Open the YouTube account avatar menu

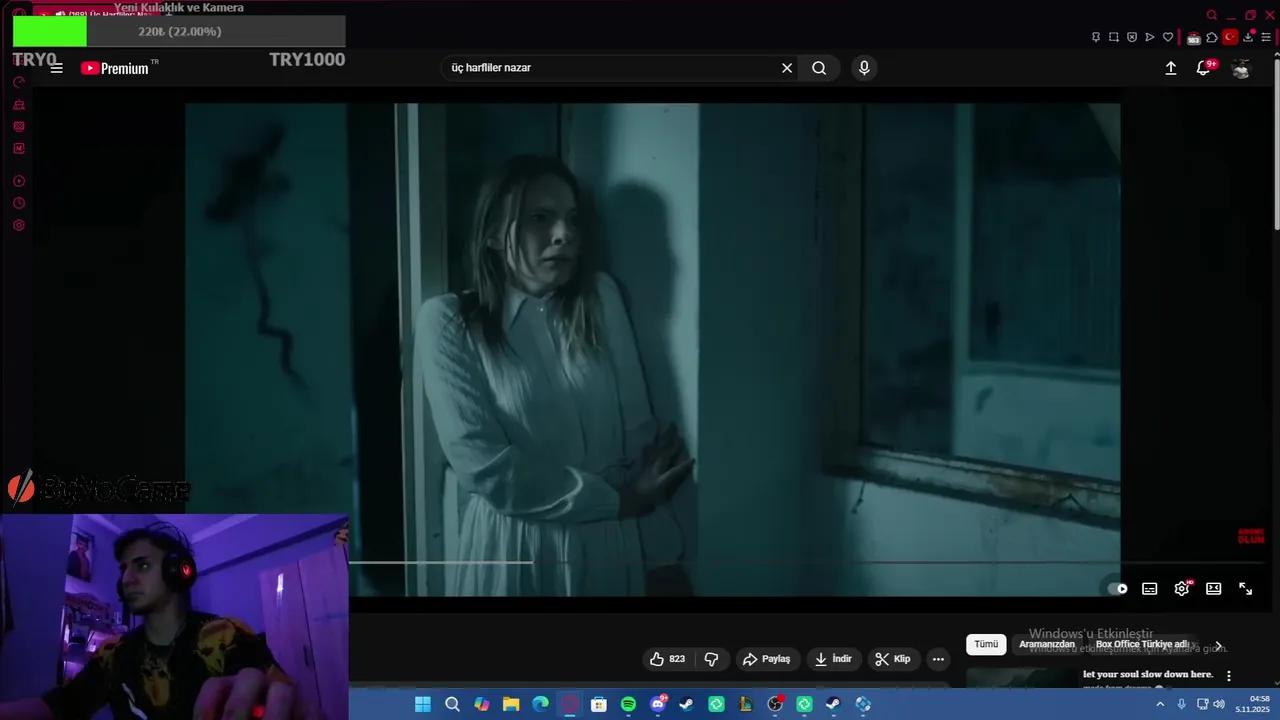coord(1241,68)
